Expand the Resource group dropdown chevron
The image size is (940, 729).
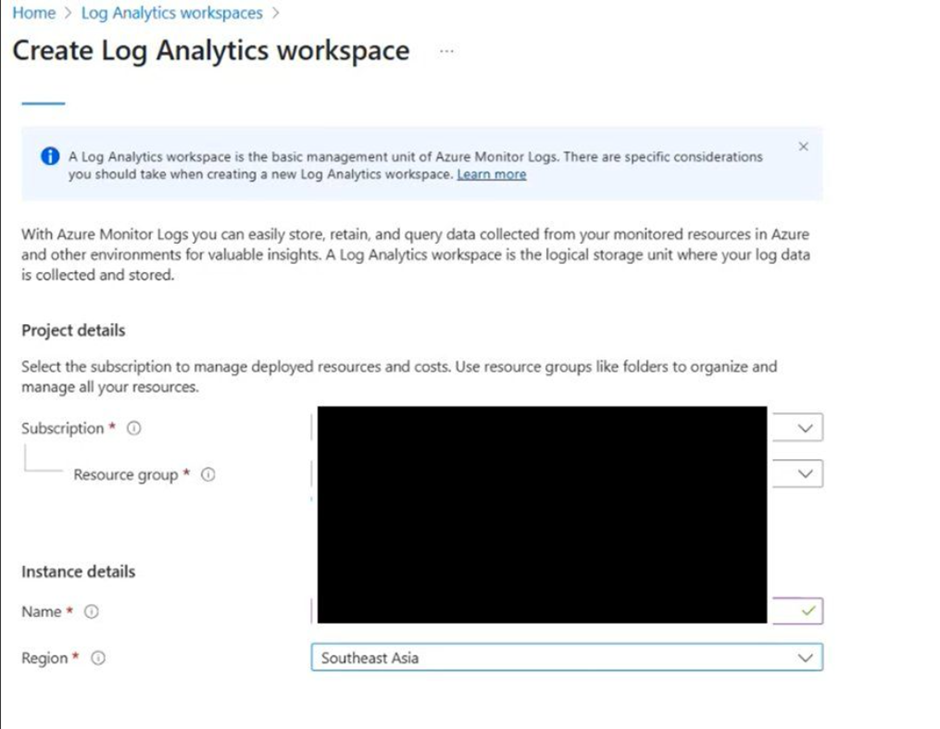[806, 474]
